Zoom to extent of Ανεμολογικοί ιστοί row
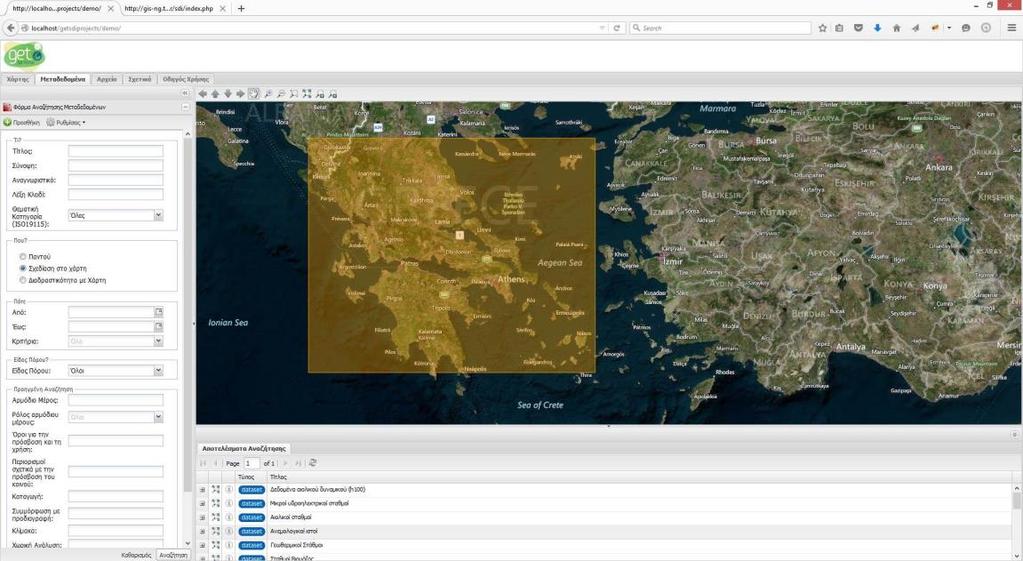This screenshot has height=561, width=1023. coord(216,531)
